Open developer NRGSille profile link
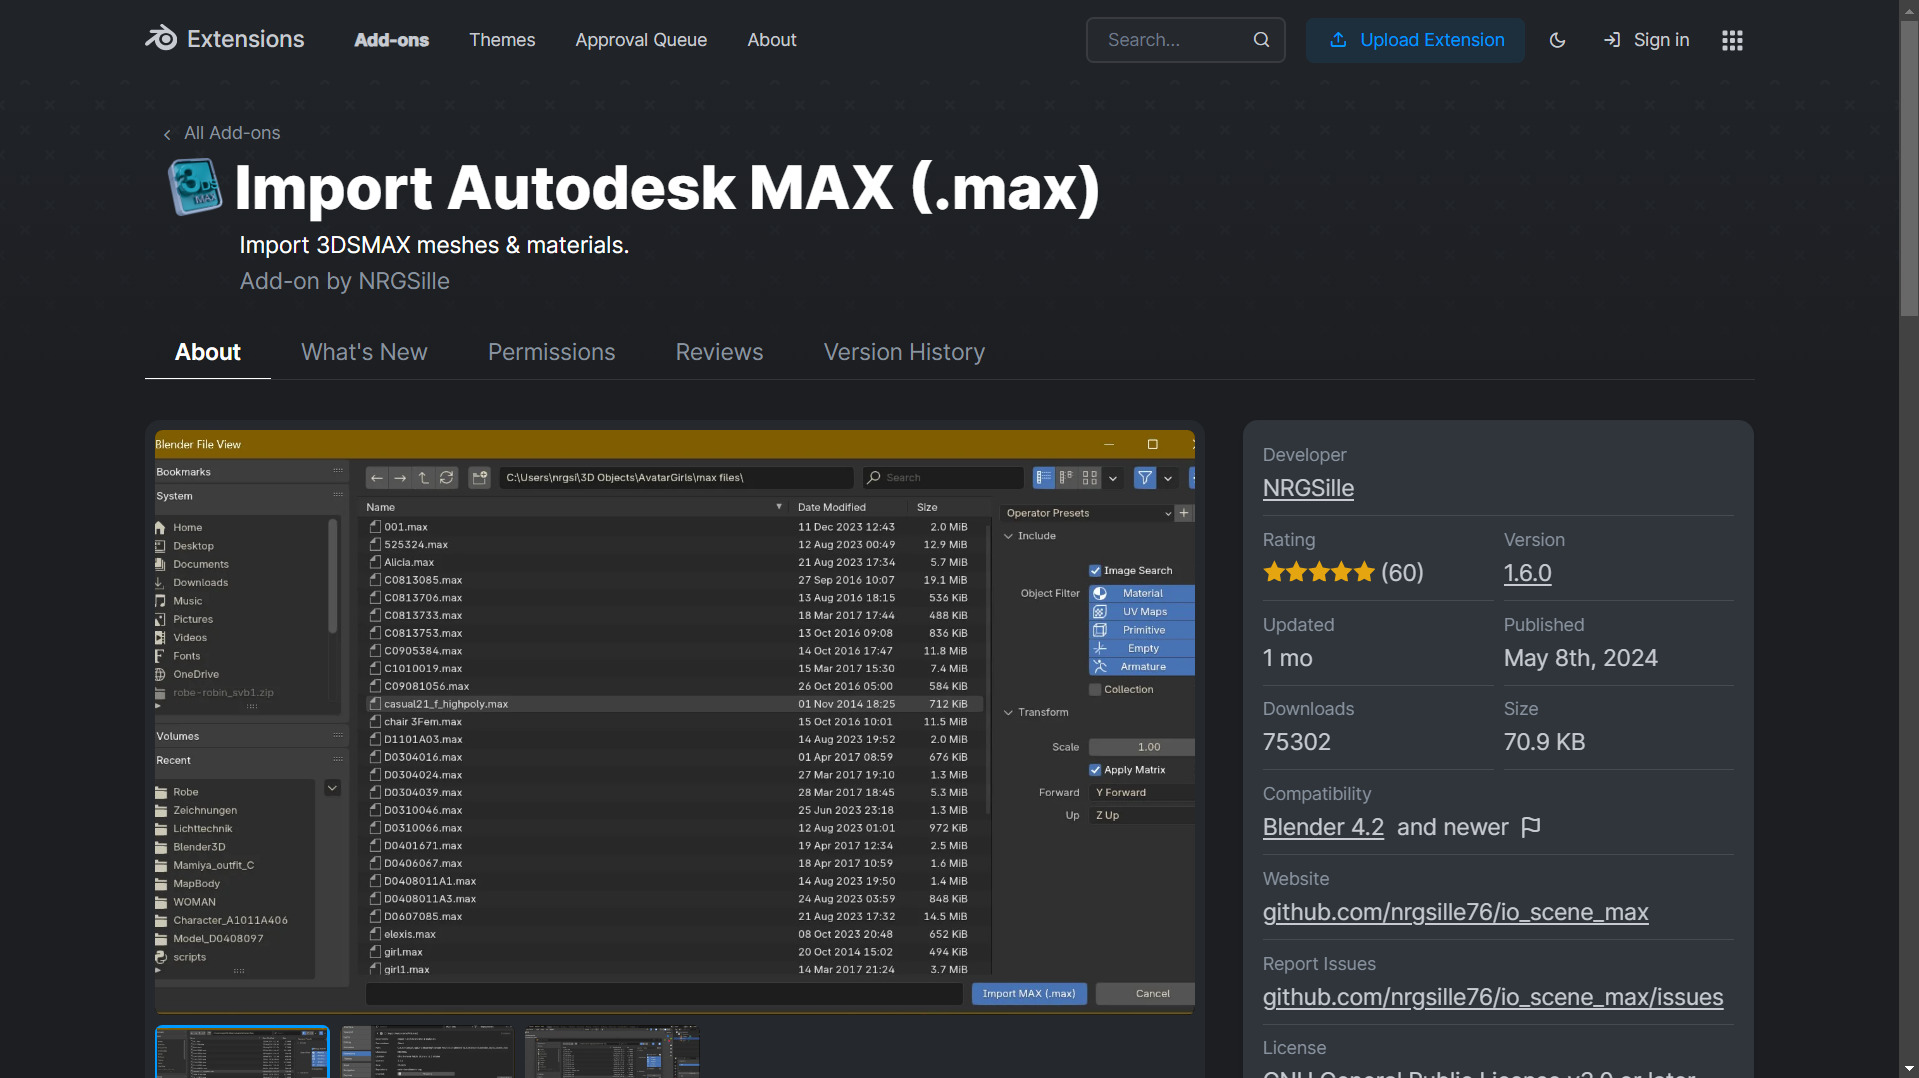The height and width of the screenshot is (1078, 1919). point(1308,488)
